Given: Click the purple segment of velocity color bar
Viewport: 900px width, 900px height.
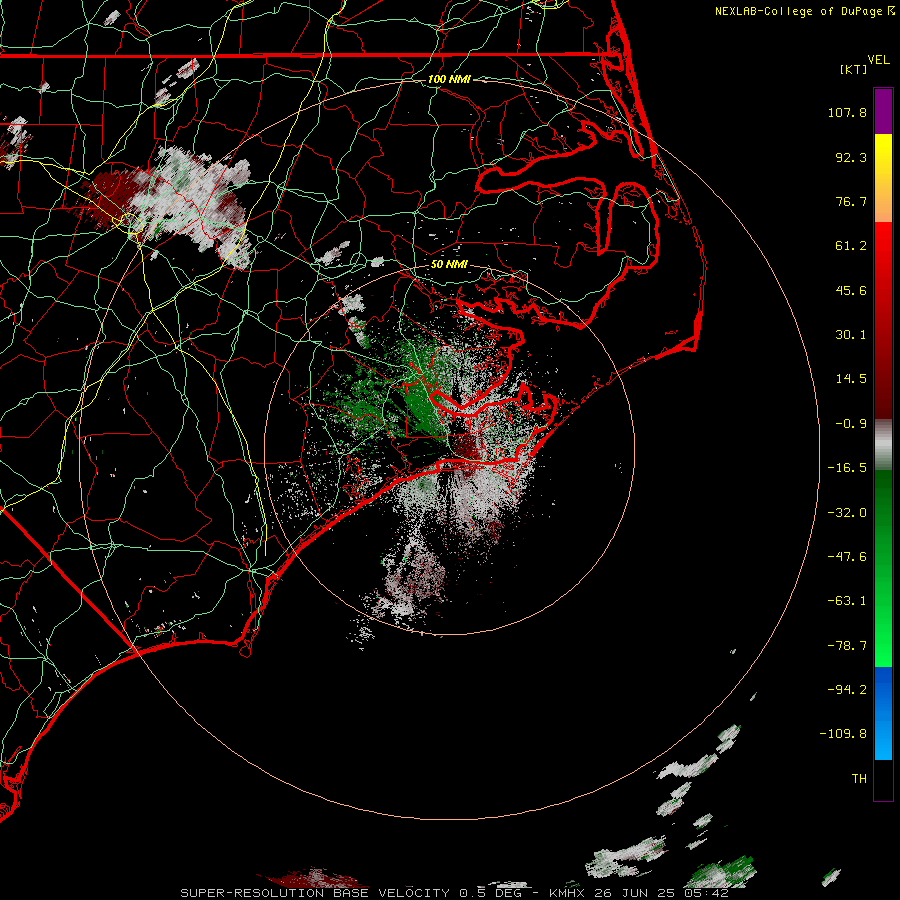Looking at the screenshot, I should click(883, 111).
